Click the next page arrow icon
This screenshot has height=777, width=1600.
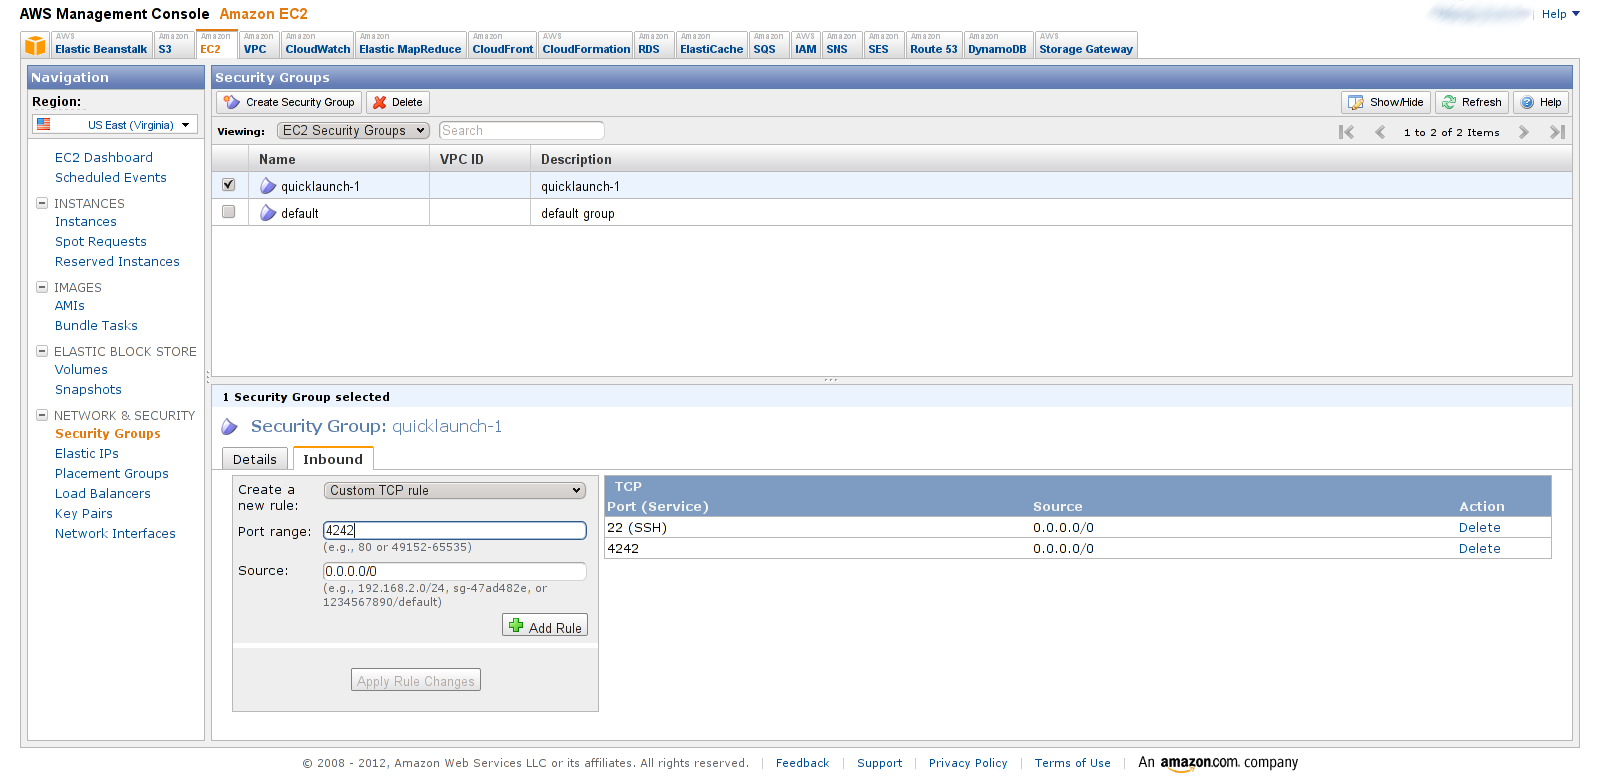(1523, 132)
